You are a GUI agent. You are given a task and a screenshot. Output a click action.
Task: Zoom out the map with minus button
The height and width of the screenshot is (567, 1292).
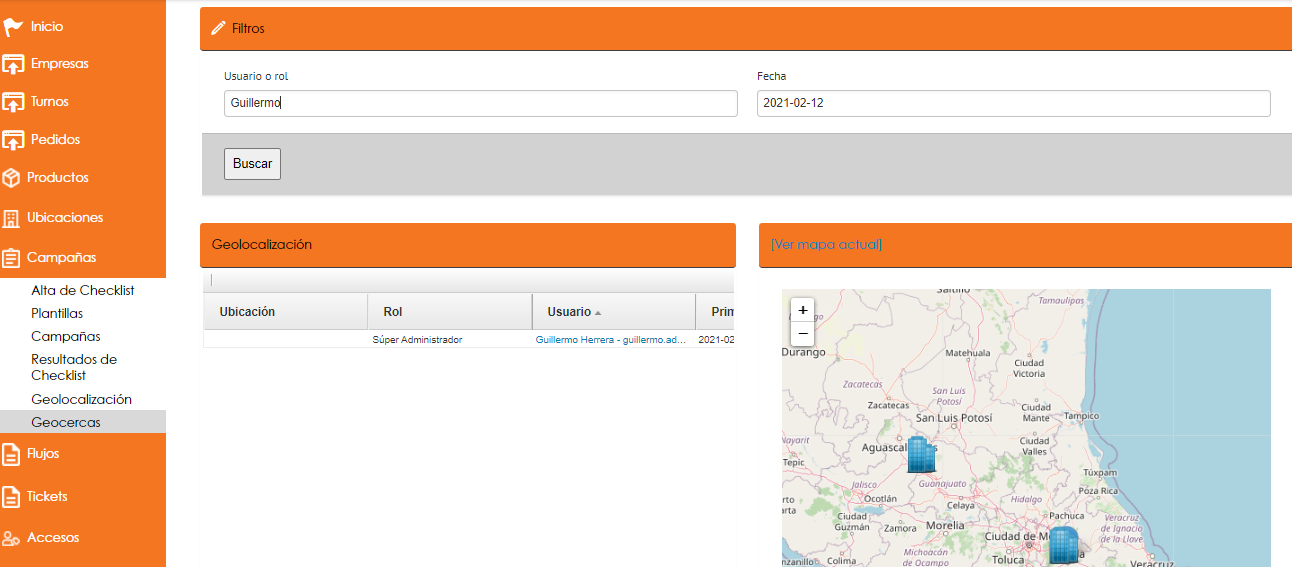coord(803,334)
